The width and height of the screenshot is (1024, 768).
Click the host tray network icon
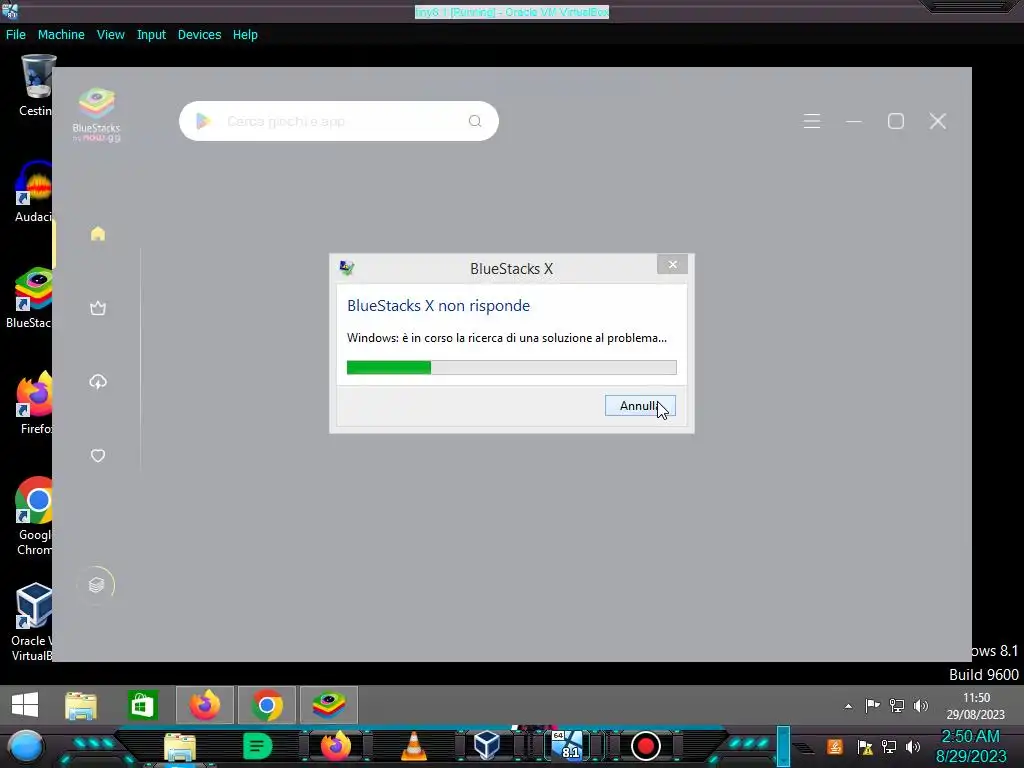889,747
